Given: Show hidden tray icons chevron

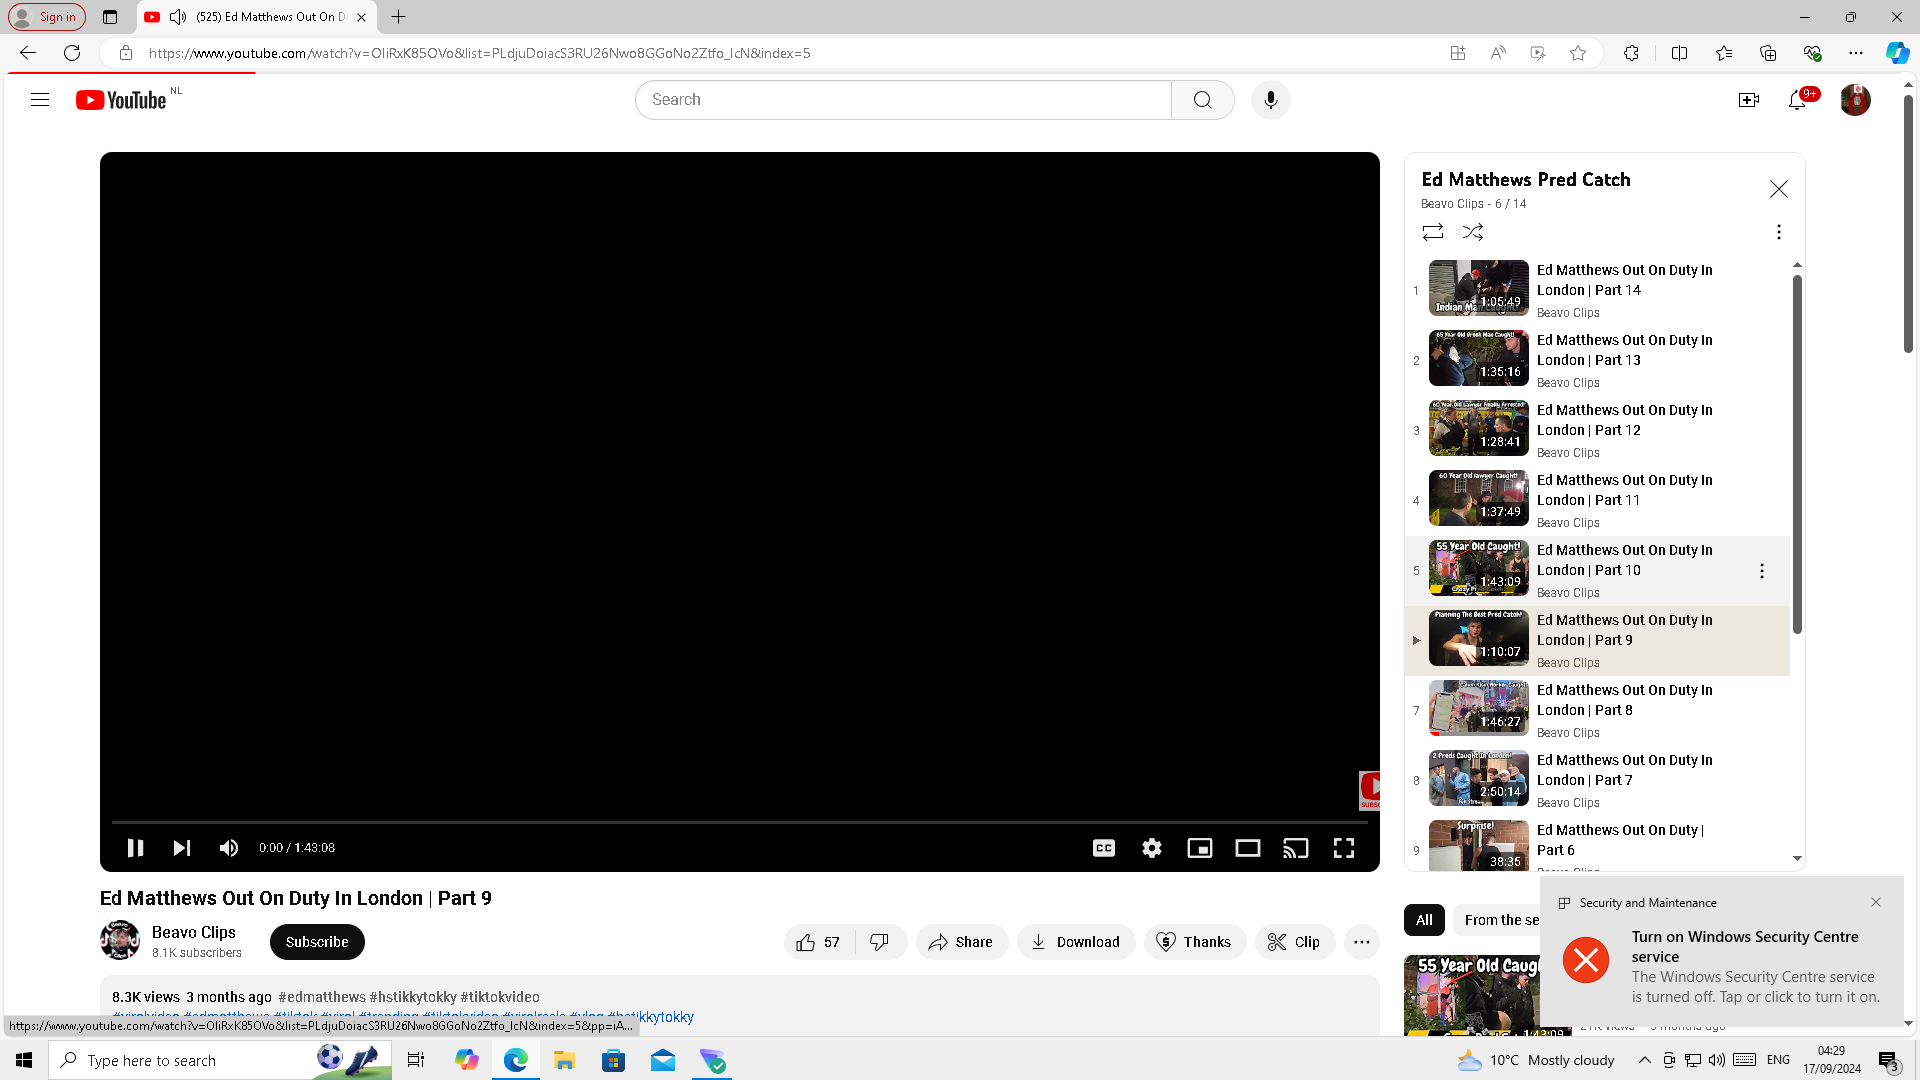Looking at the screenshot, I should point(1644,1060).
